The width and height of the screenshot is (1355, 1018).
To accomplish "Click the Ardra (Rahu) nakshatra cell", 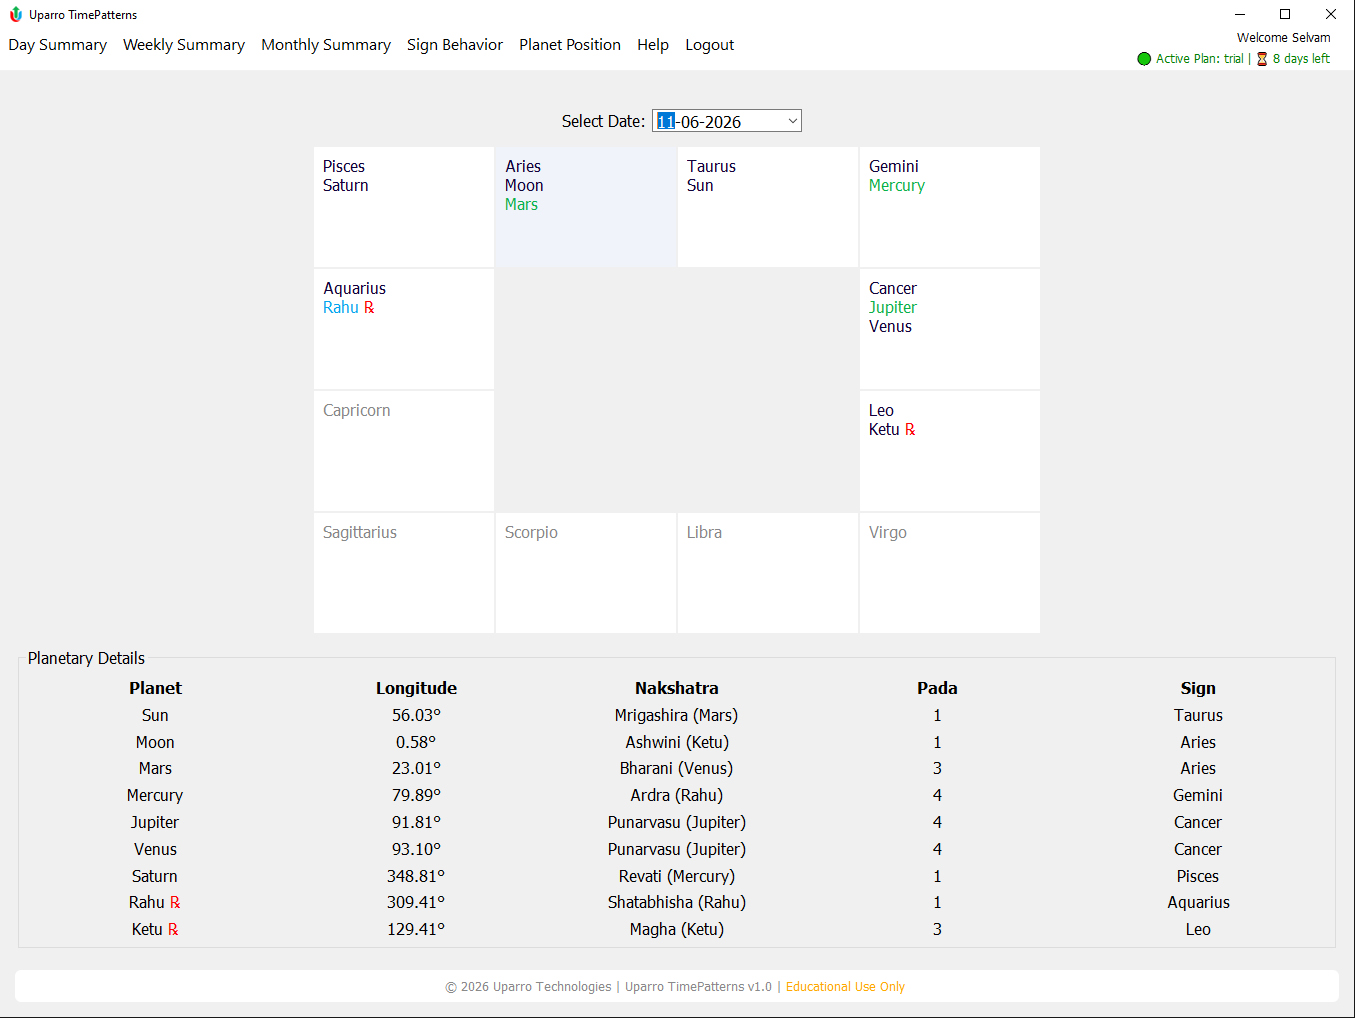I will [677, 795].
